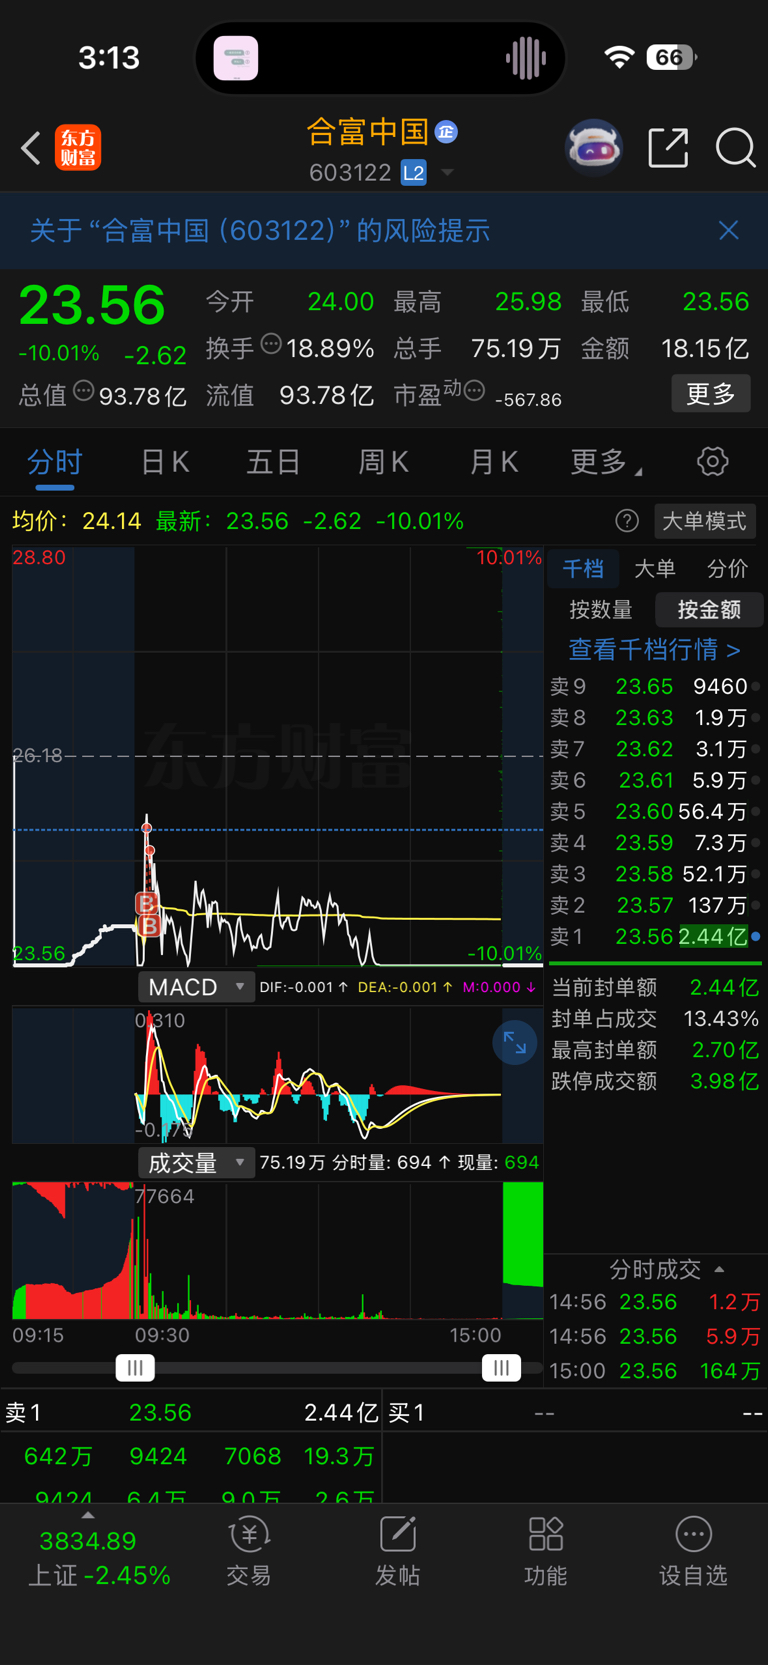
Task: Tap the 跌停成交额 3.98亿 value
Action: click(724, 1081)
